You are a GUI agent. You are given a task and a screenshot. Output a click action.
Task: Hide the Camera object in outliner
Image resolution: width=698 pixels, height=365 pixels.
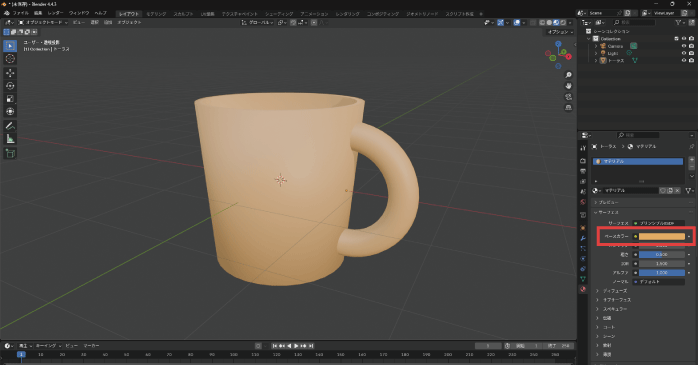point(684,46)
